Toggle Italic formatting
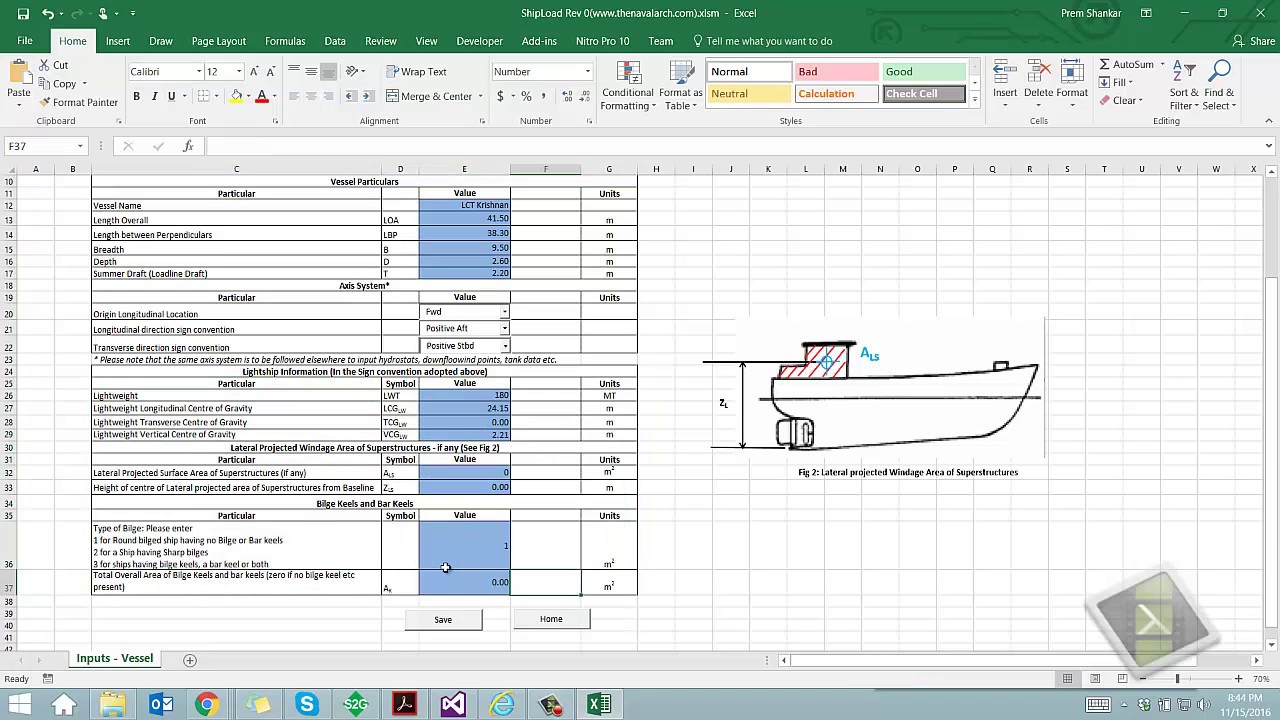This screenshot has height=720, width=1280. [154, 96]
